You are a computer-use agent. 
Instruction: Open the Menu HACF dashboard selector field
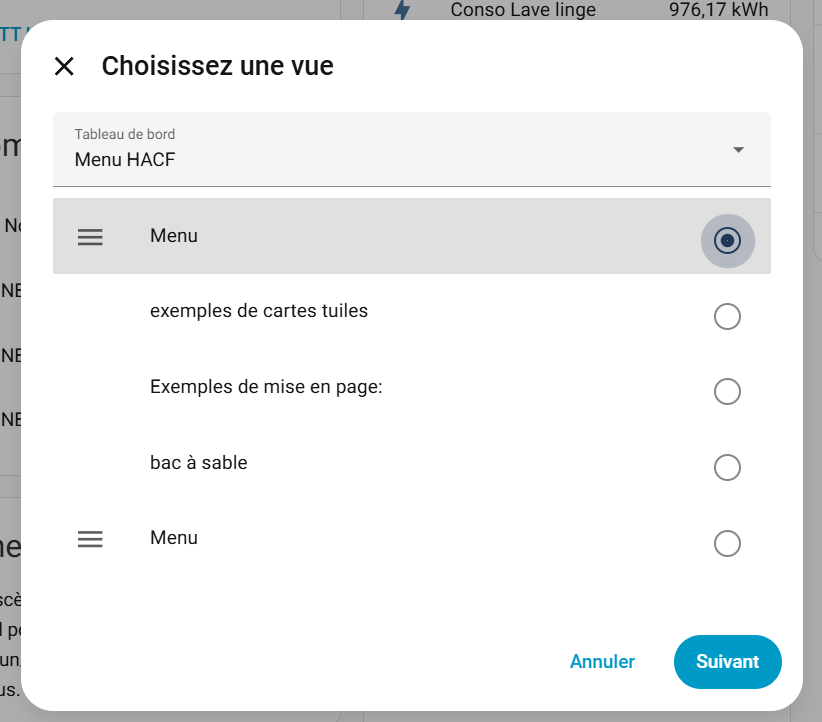pos(400,149)
